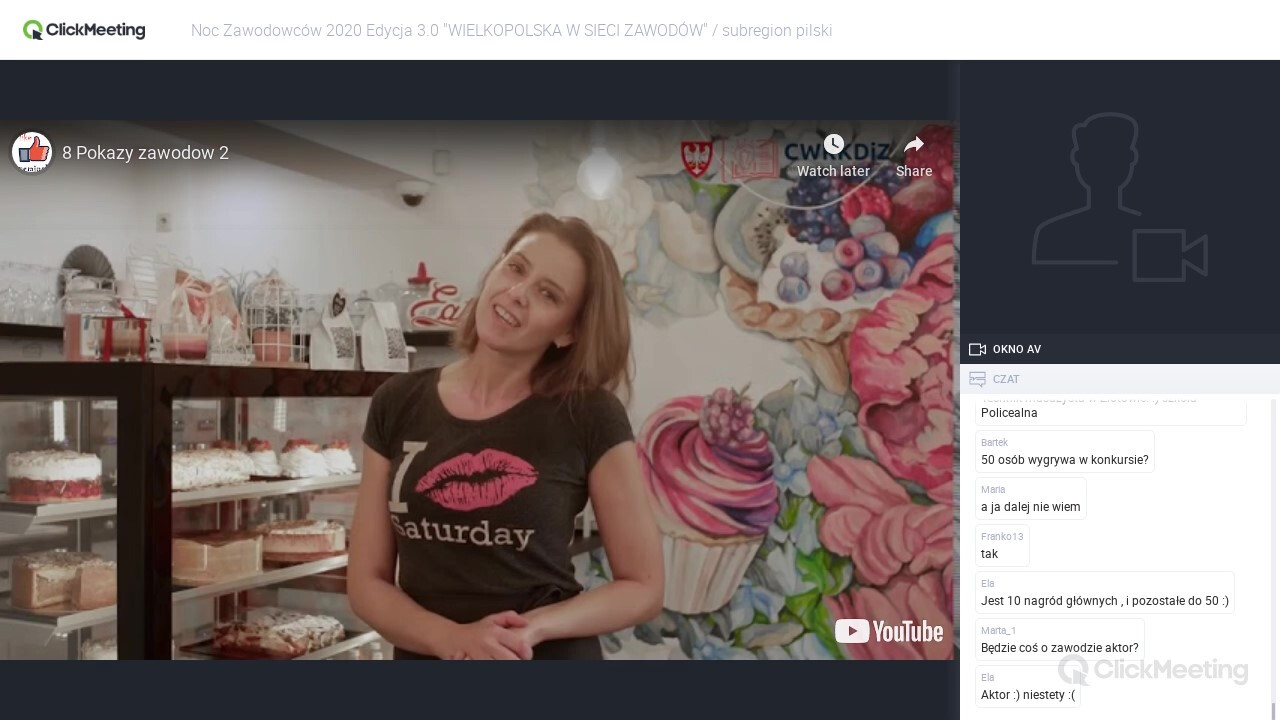The height and width of the screenshot is (720, 1280).
Task: Open the YouTube channel avatar thumbs-up icon
Action: (32, 152)
